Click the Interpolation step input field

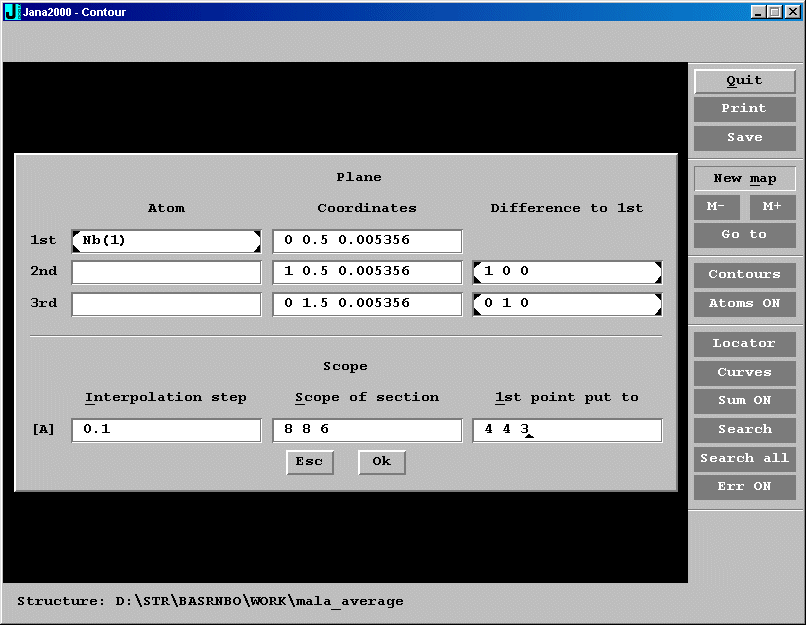[x=166, y=430]
